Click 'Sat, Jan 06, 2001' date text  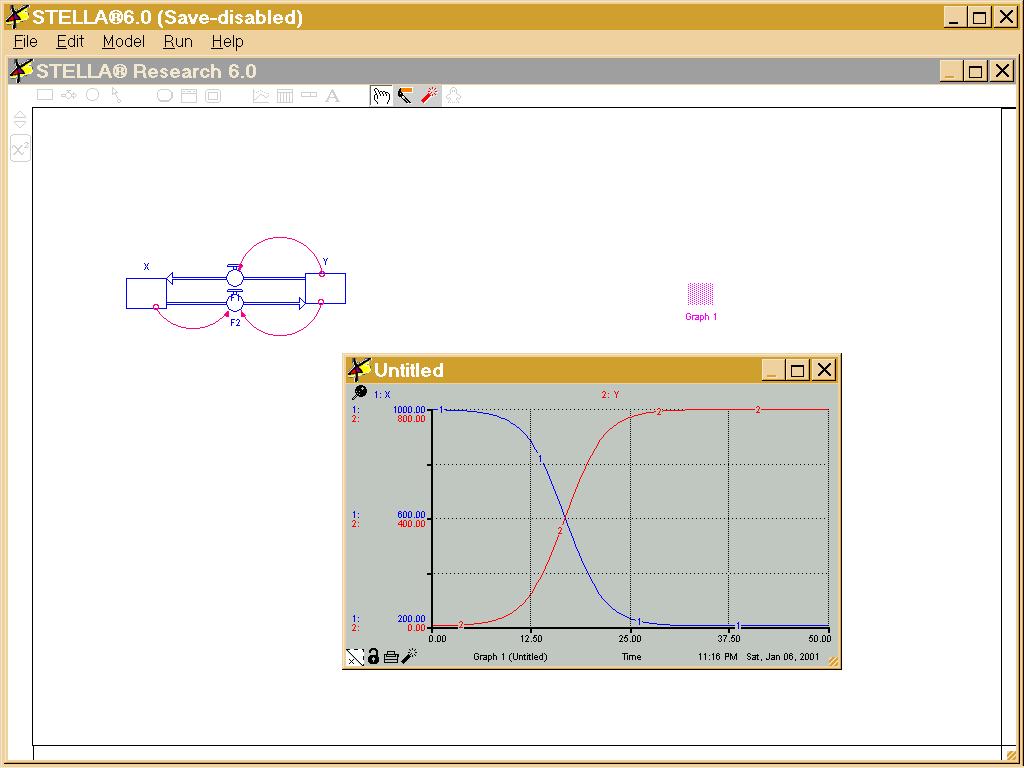[x=782, y=656]
